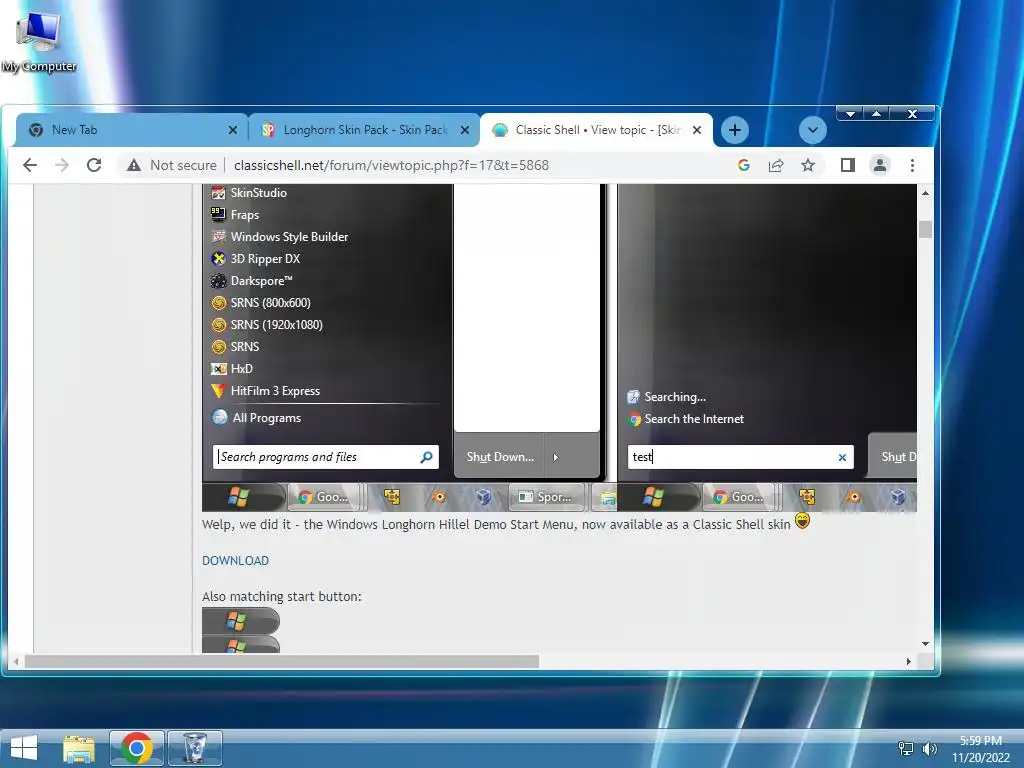Click the network tray icon
This screenshot has height=768, width=1024.
[906, 748]
